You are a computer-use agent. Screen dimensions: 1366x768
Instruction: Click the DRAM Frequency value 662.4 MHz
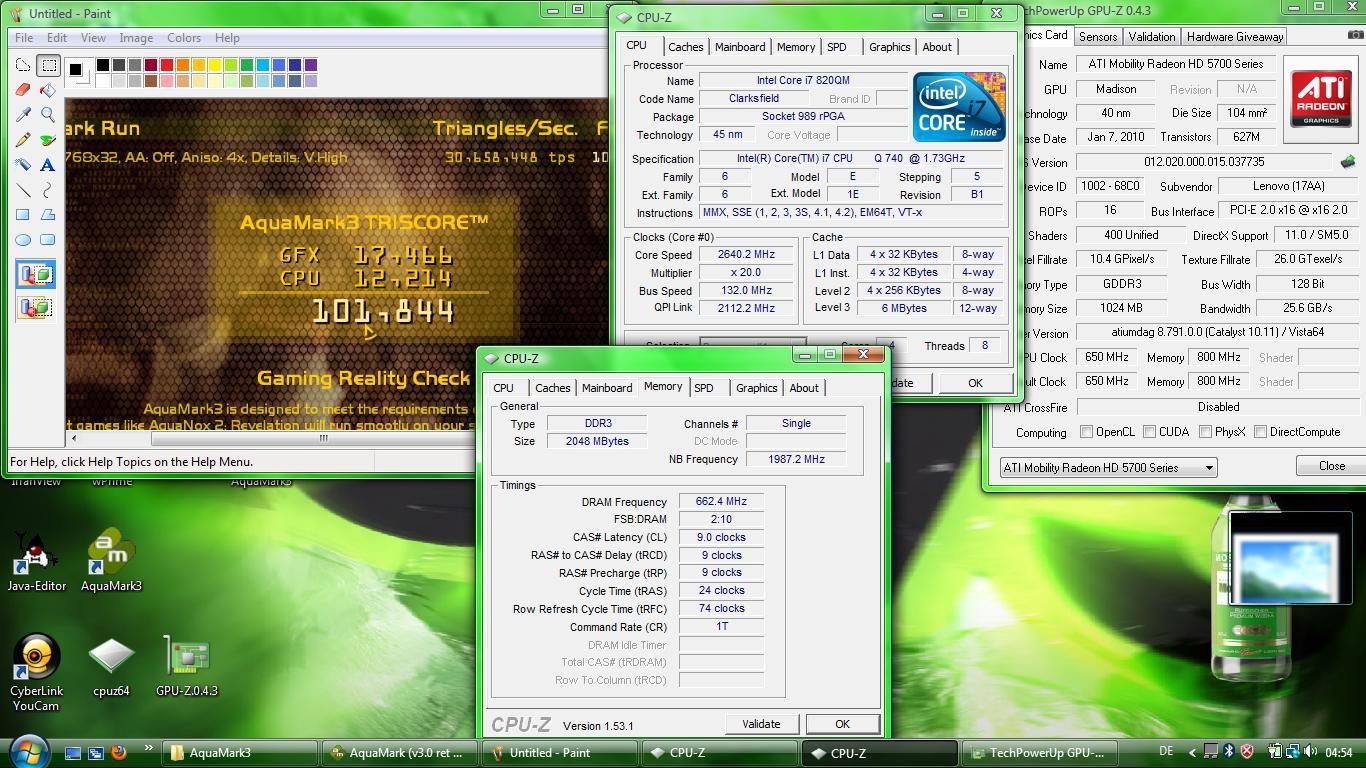721,502
